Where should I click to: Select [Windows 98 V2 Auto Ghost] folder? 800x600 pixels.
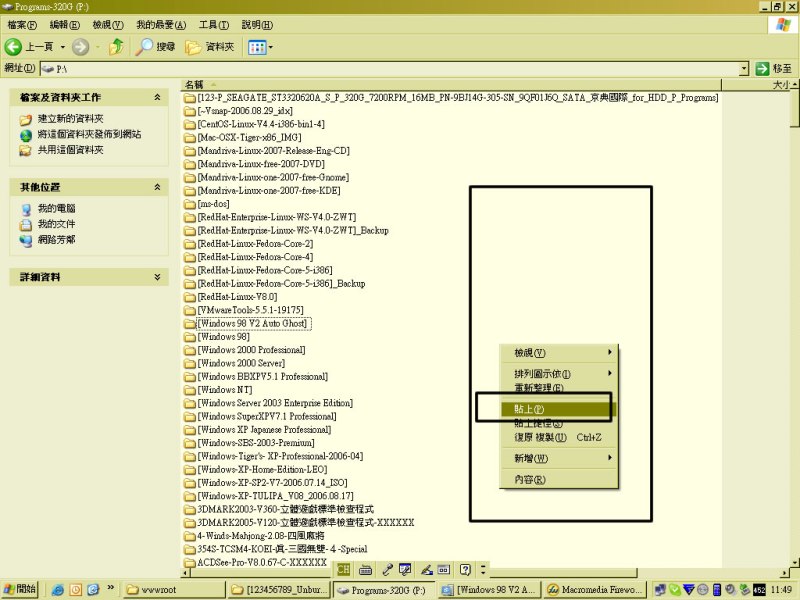point(253,323)
